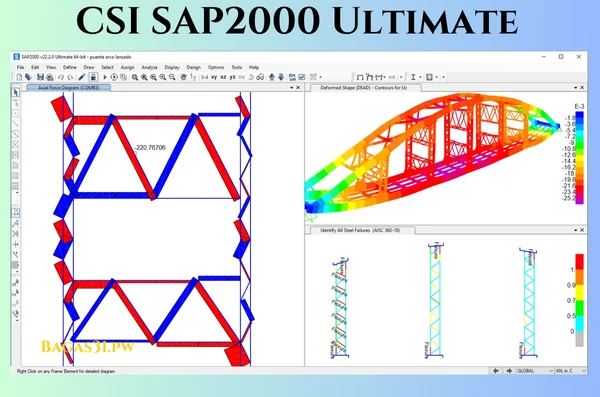600x397 pixels.
Task: Select the Pointer tool in left toolbar
Action: [16, 92]
